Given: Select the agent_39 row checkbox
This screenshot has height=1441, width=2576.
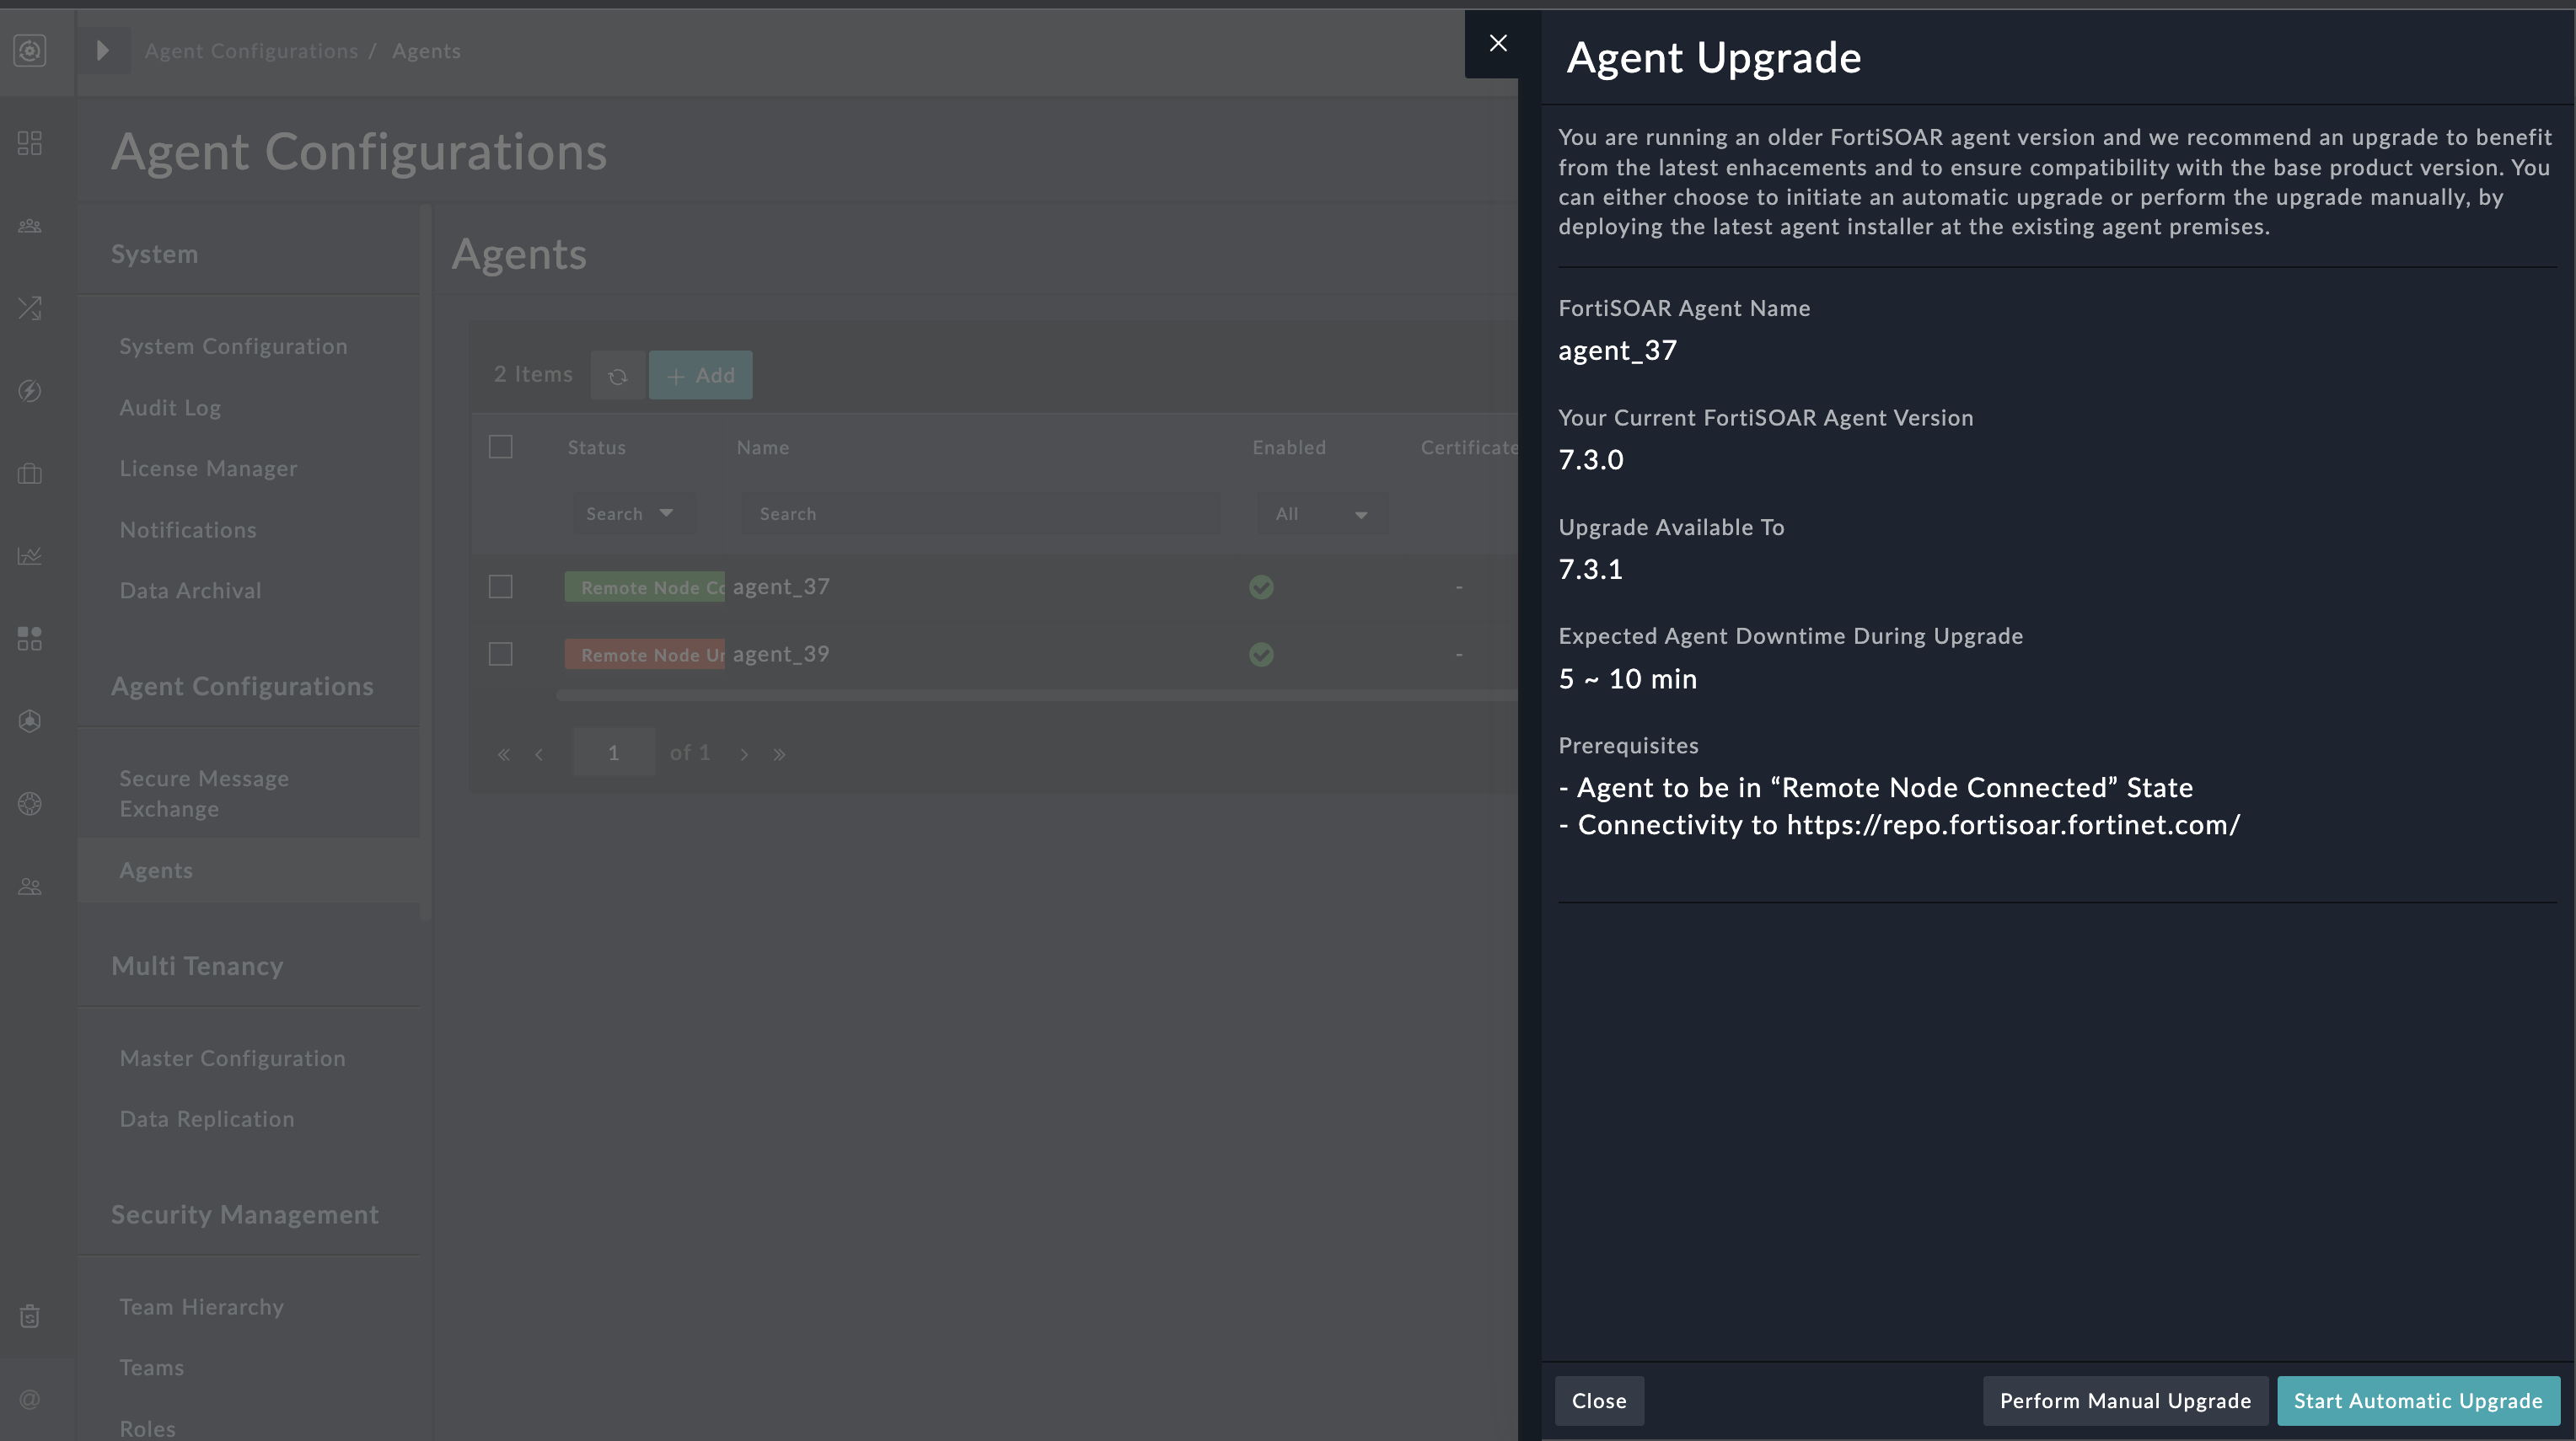Looking at the screenshot, I should click(500, 654).
